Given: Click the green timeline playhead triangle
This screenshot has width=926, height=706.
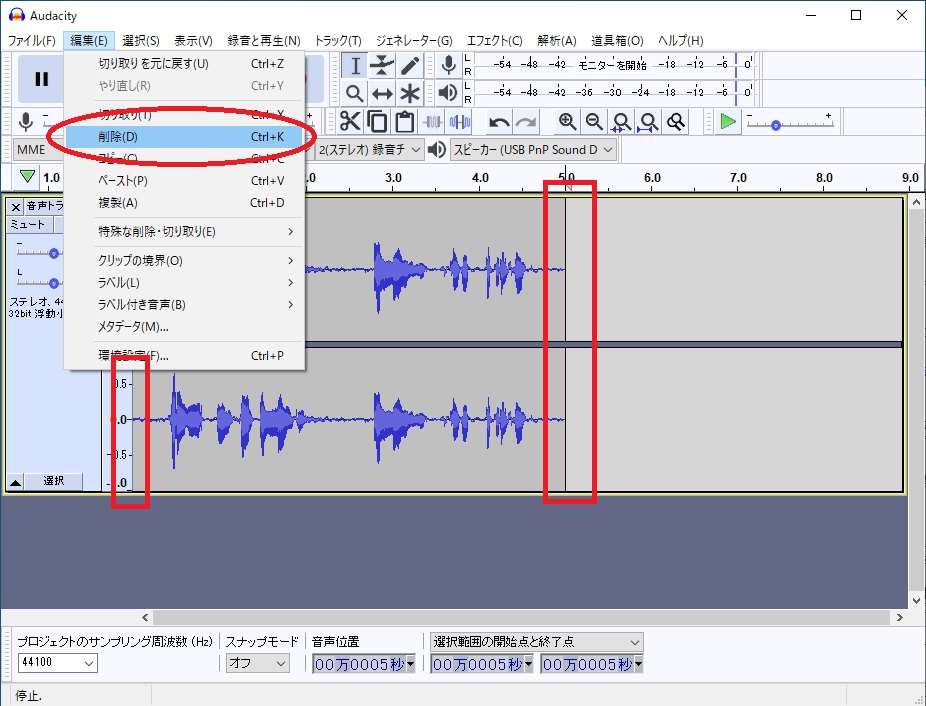Looking at the screenshot, I should pos(27,176).
